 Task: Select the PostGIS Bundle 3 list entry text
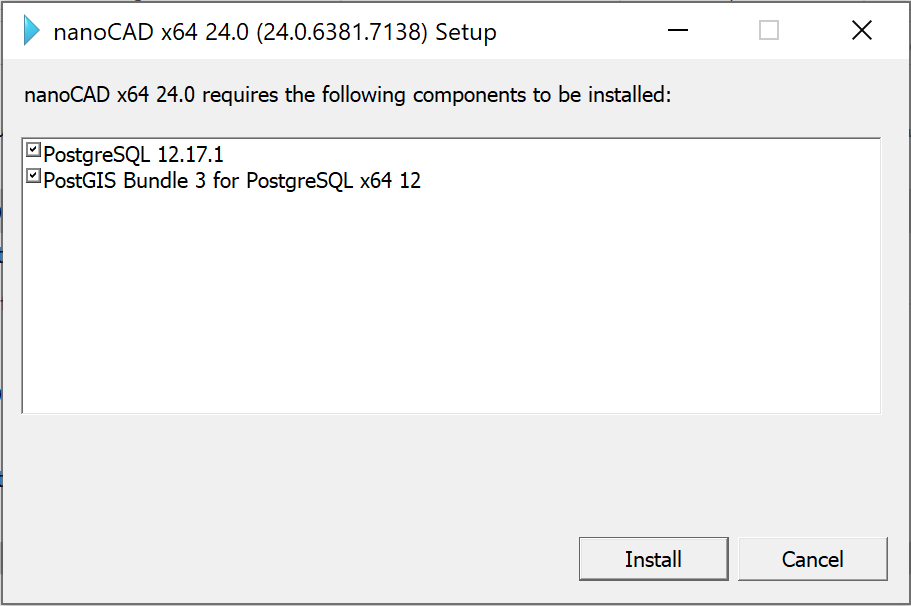pos(232,181)
